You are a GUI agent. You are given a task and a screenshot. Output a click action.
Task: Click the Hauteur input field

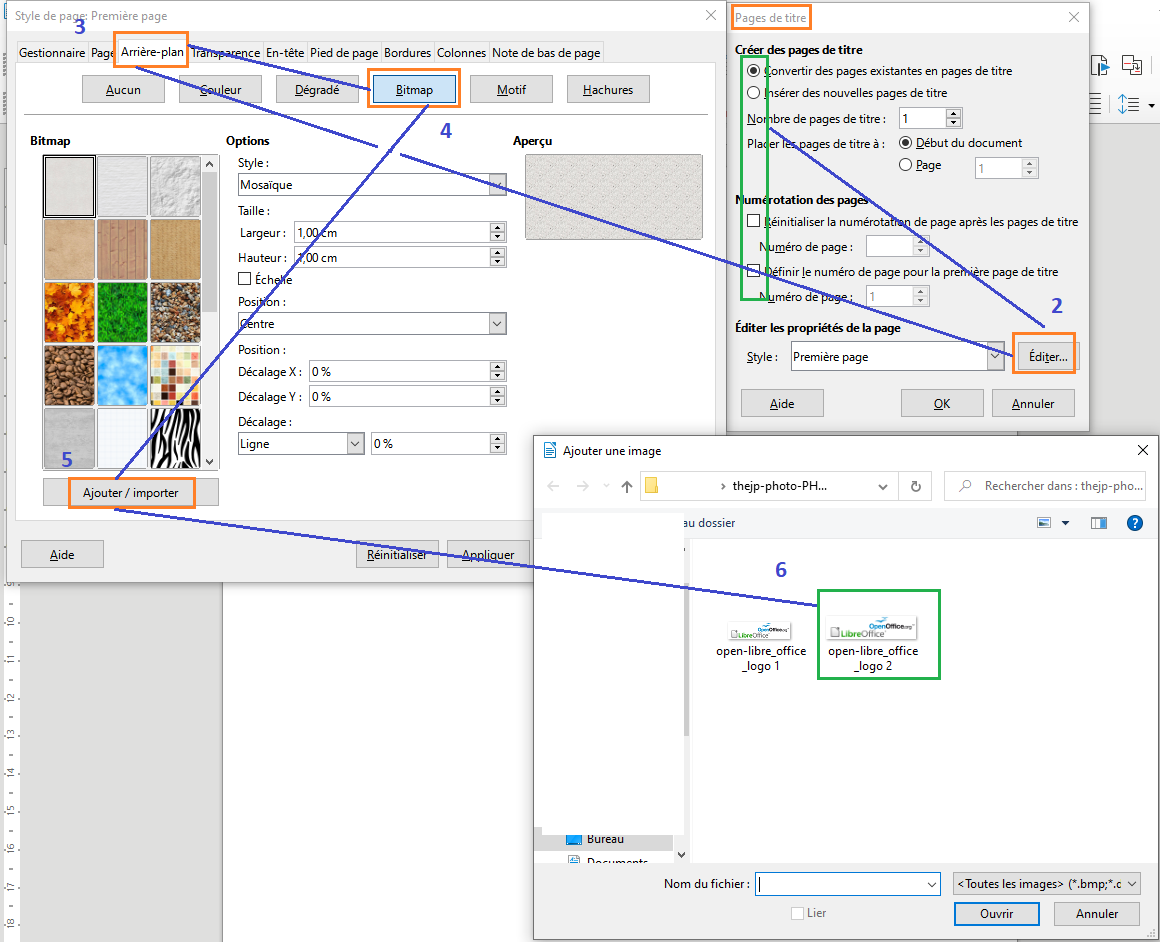[x=392, y=258]
